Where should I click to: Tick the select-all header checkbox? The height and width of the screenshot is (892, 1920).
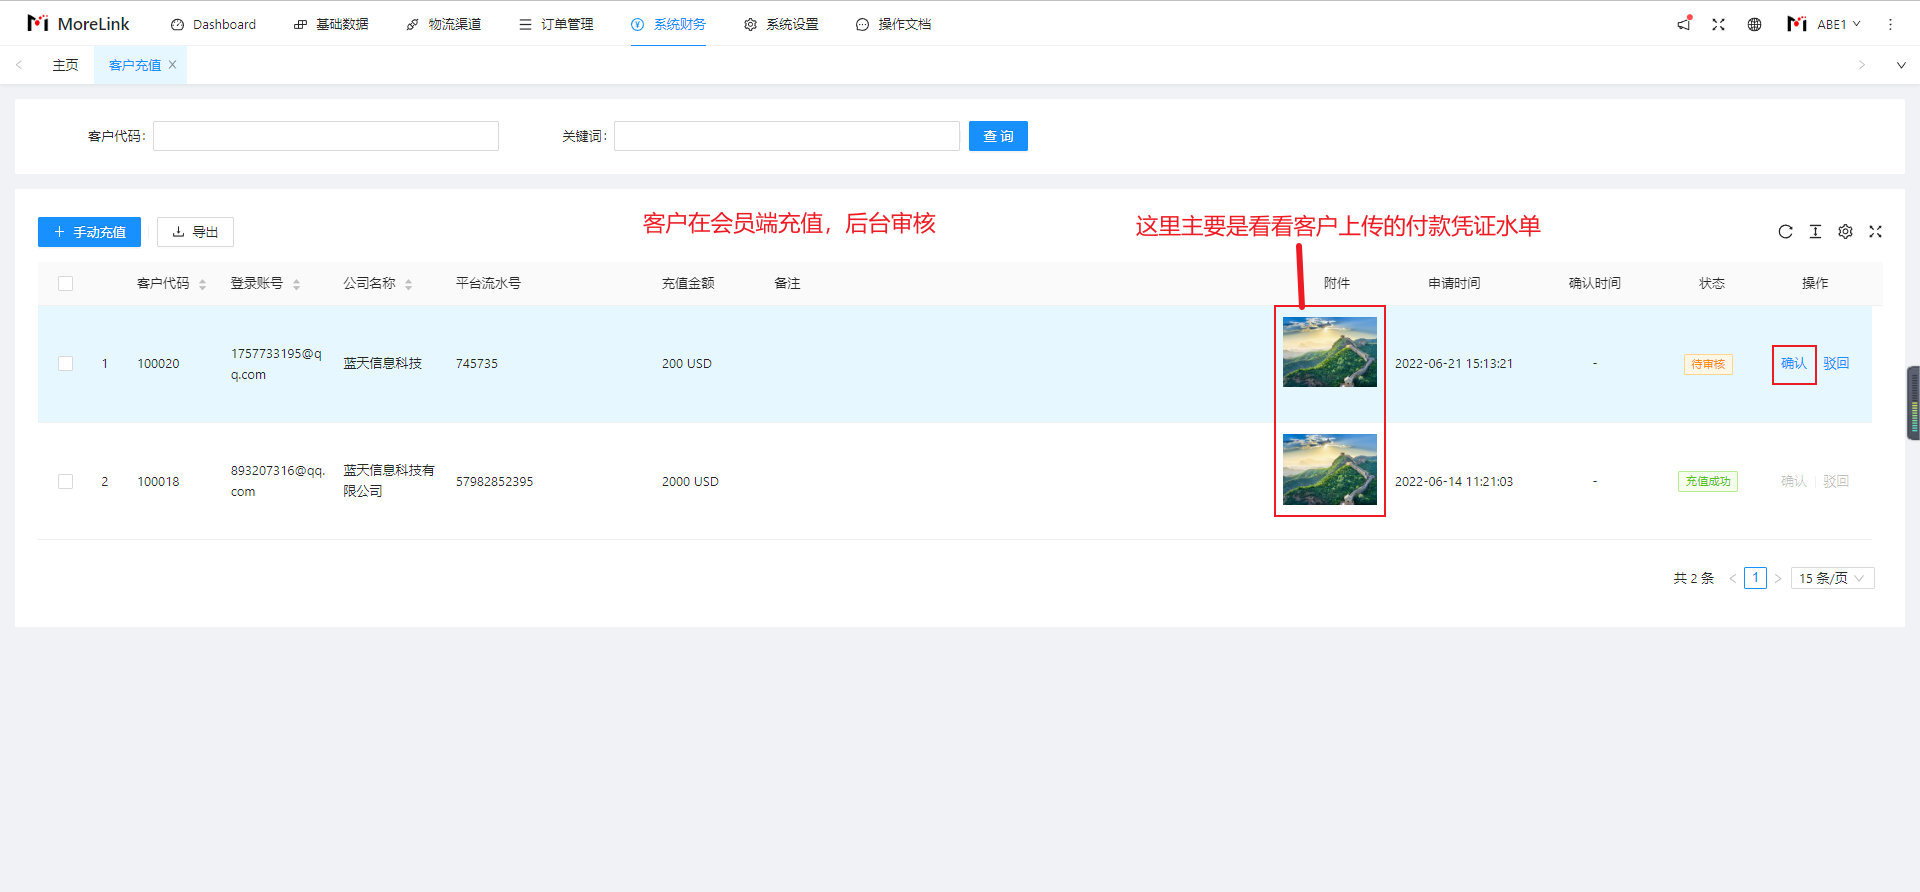tap(66, 284)
